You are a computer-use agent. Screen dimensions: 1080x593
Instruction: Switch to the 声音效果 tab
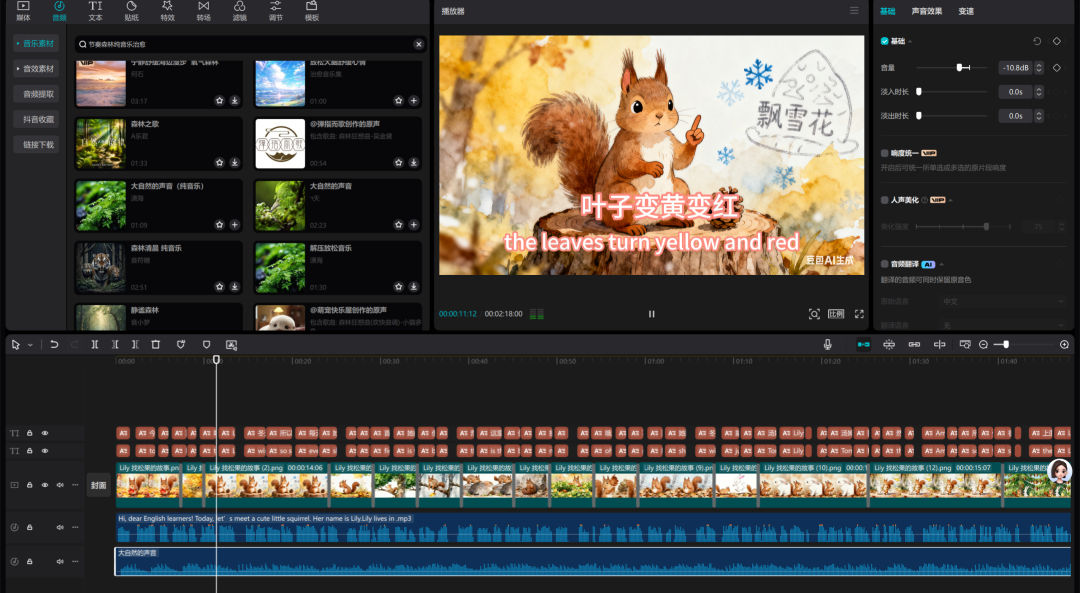(x=927, y=11)
